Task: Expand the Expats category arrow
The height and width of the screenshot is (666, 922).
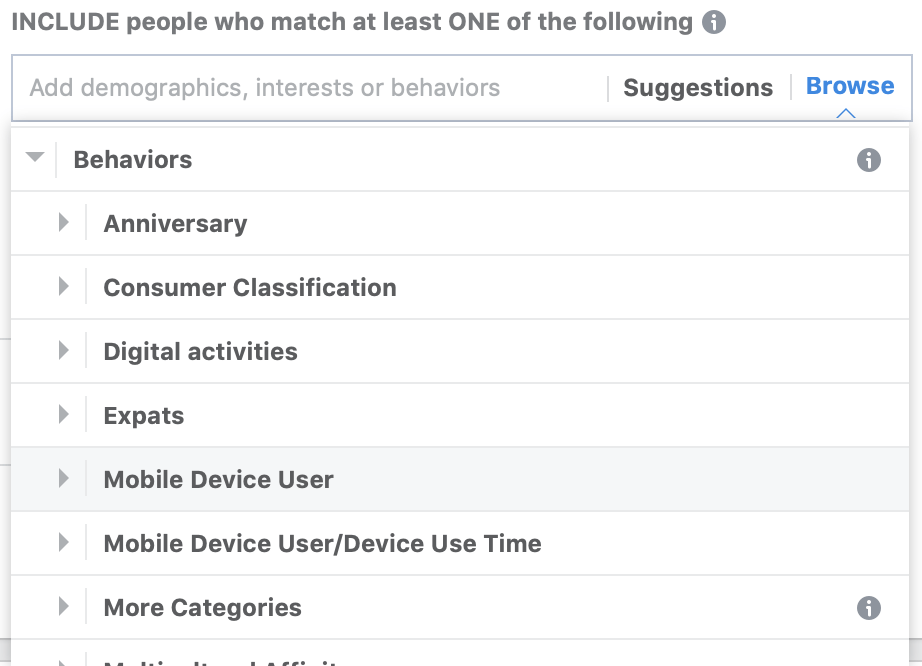Action: pos(64,414)
